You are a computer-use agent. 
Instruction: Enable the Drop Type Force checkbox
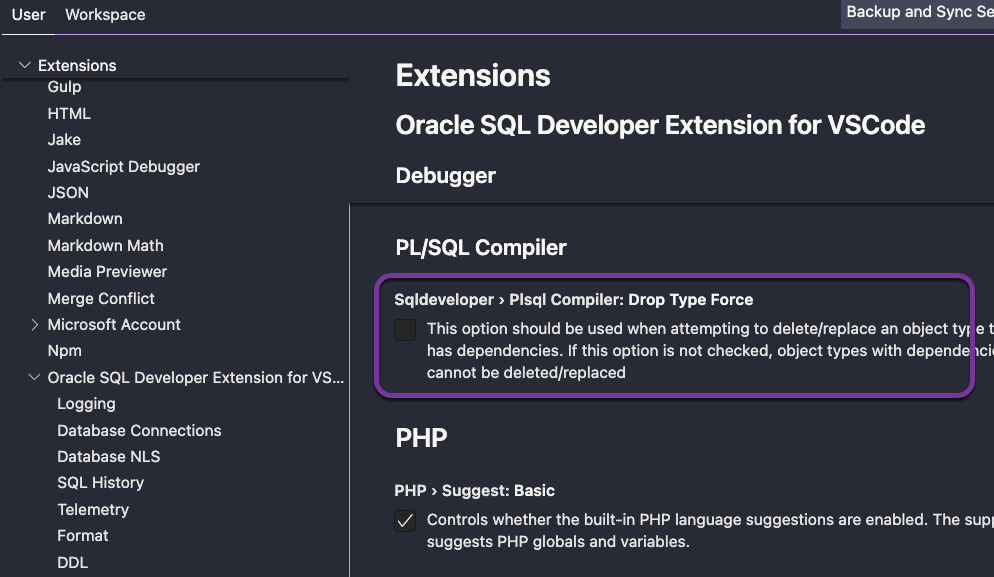click(x=405, y=330)
